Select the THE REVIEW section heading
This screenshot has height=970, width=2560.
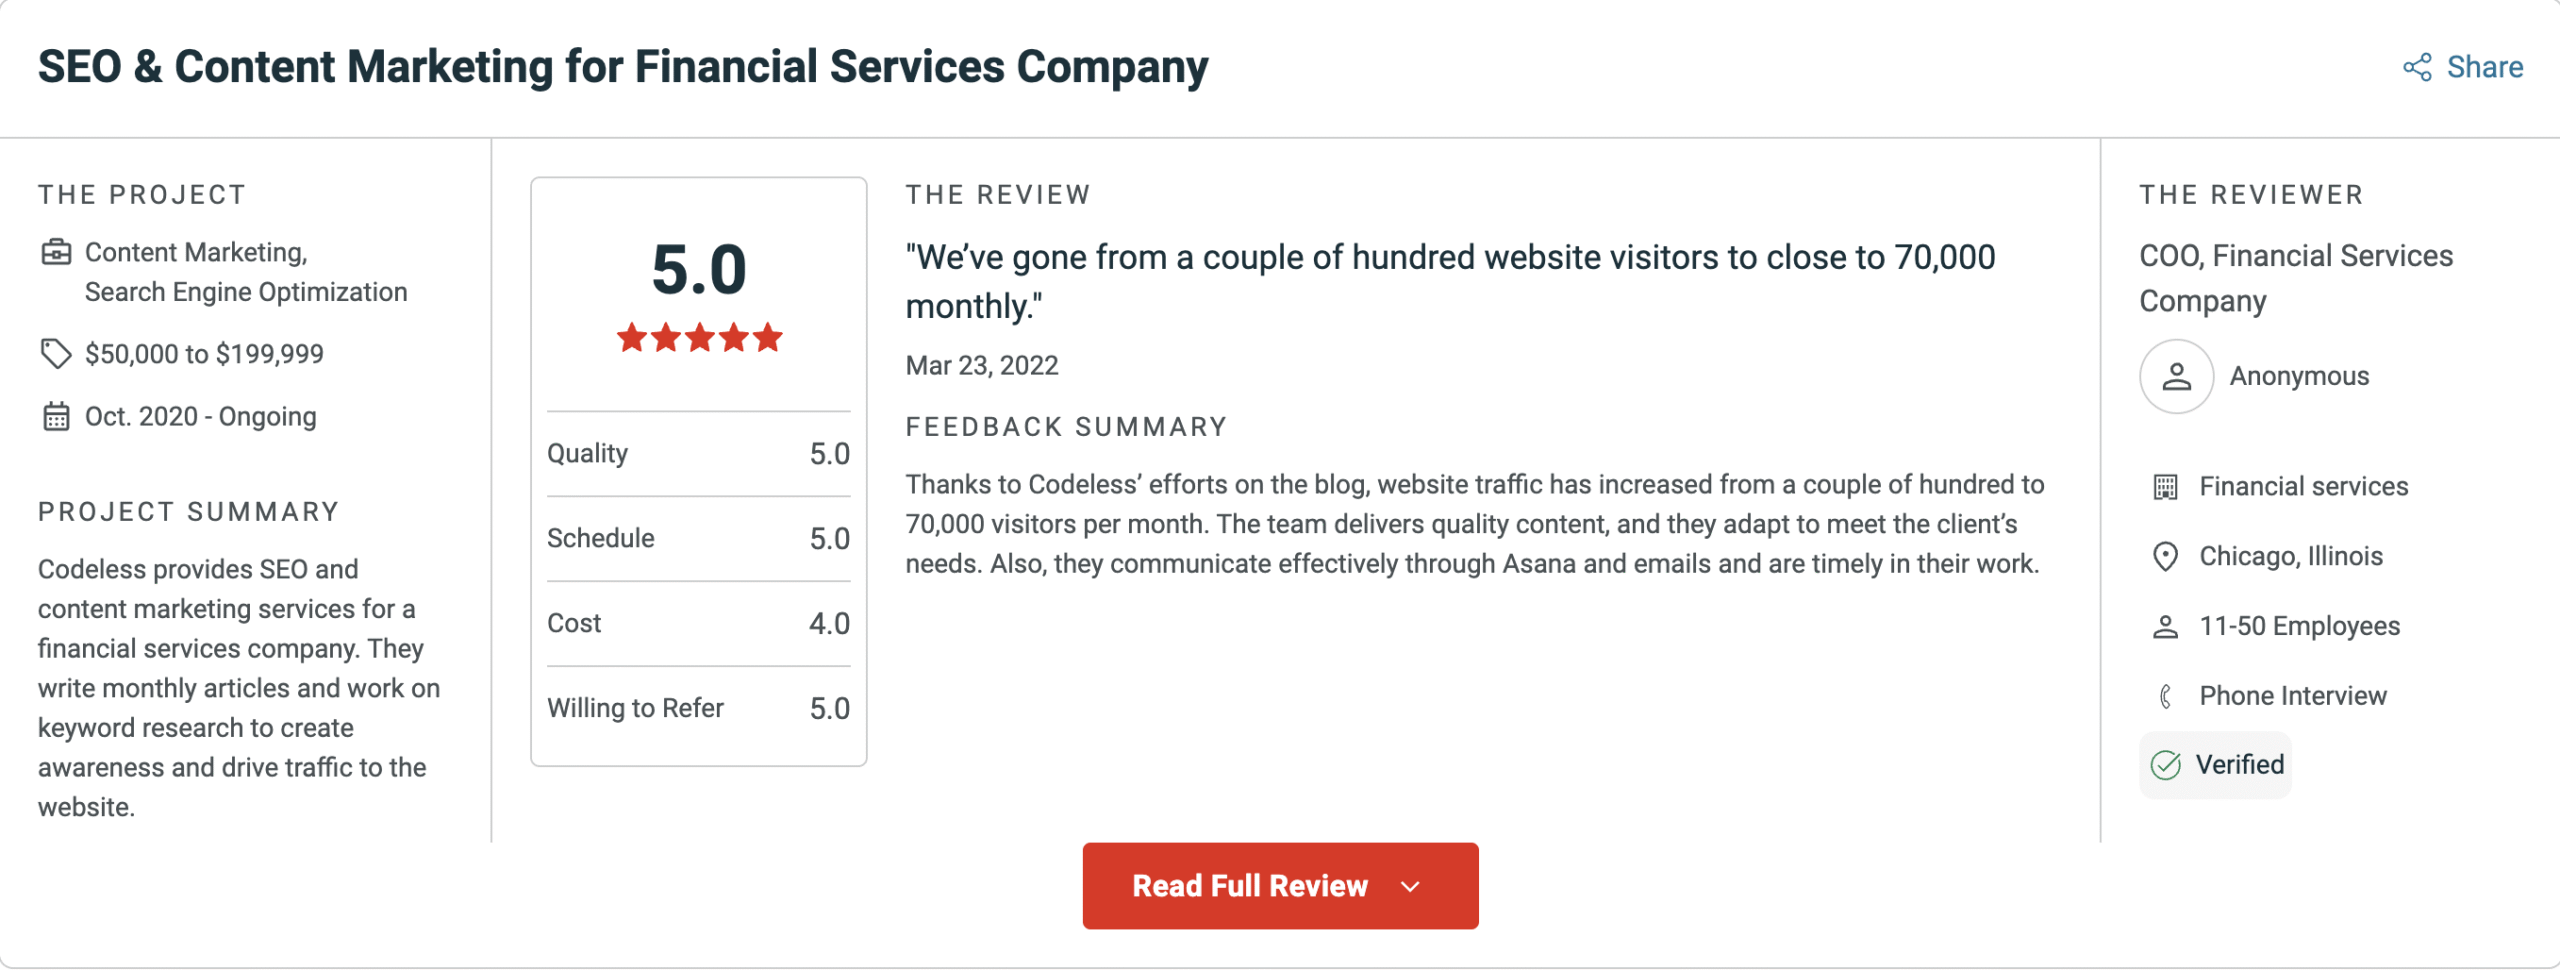point(997,194)
